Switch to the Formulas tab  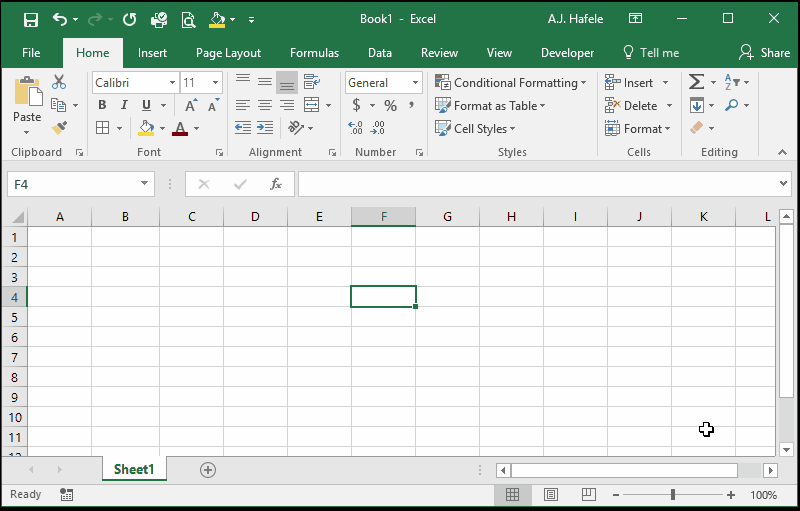click(314, 53)
